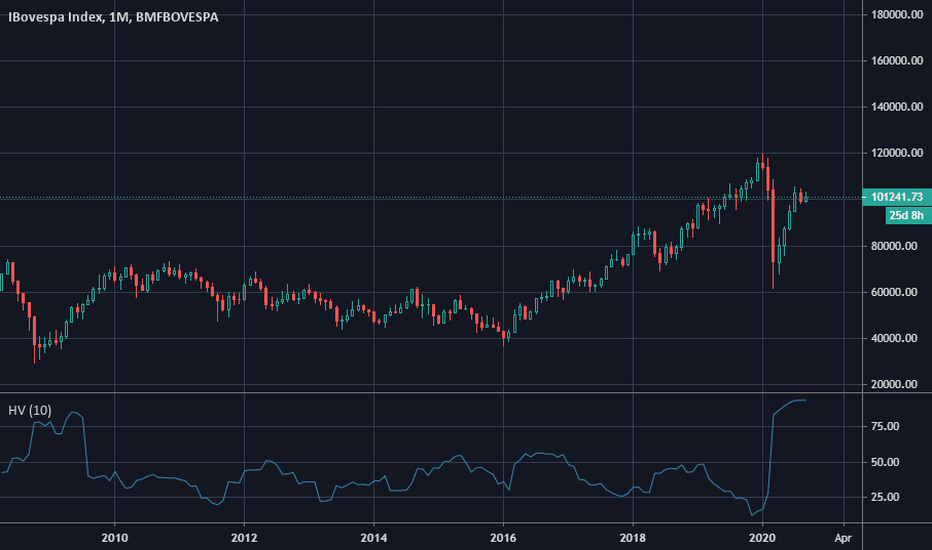Screen dimensions: 932x550
Task: Click the 25.00 HV axis label
Action: (885, 497)
